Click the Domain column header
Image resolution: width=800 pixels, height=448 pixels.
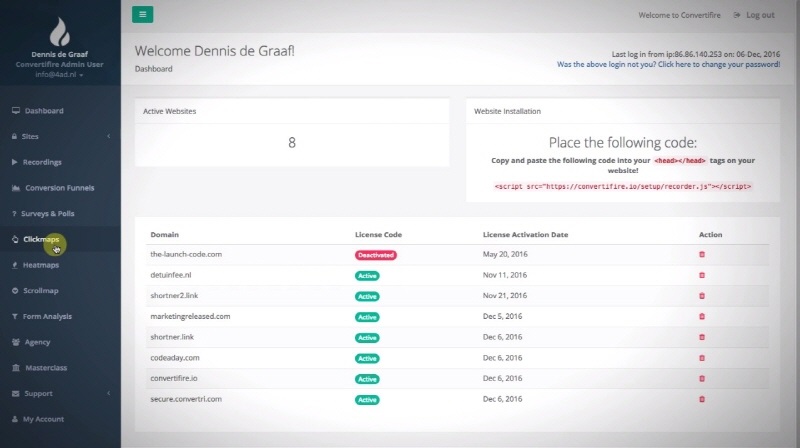point(164,235)
